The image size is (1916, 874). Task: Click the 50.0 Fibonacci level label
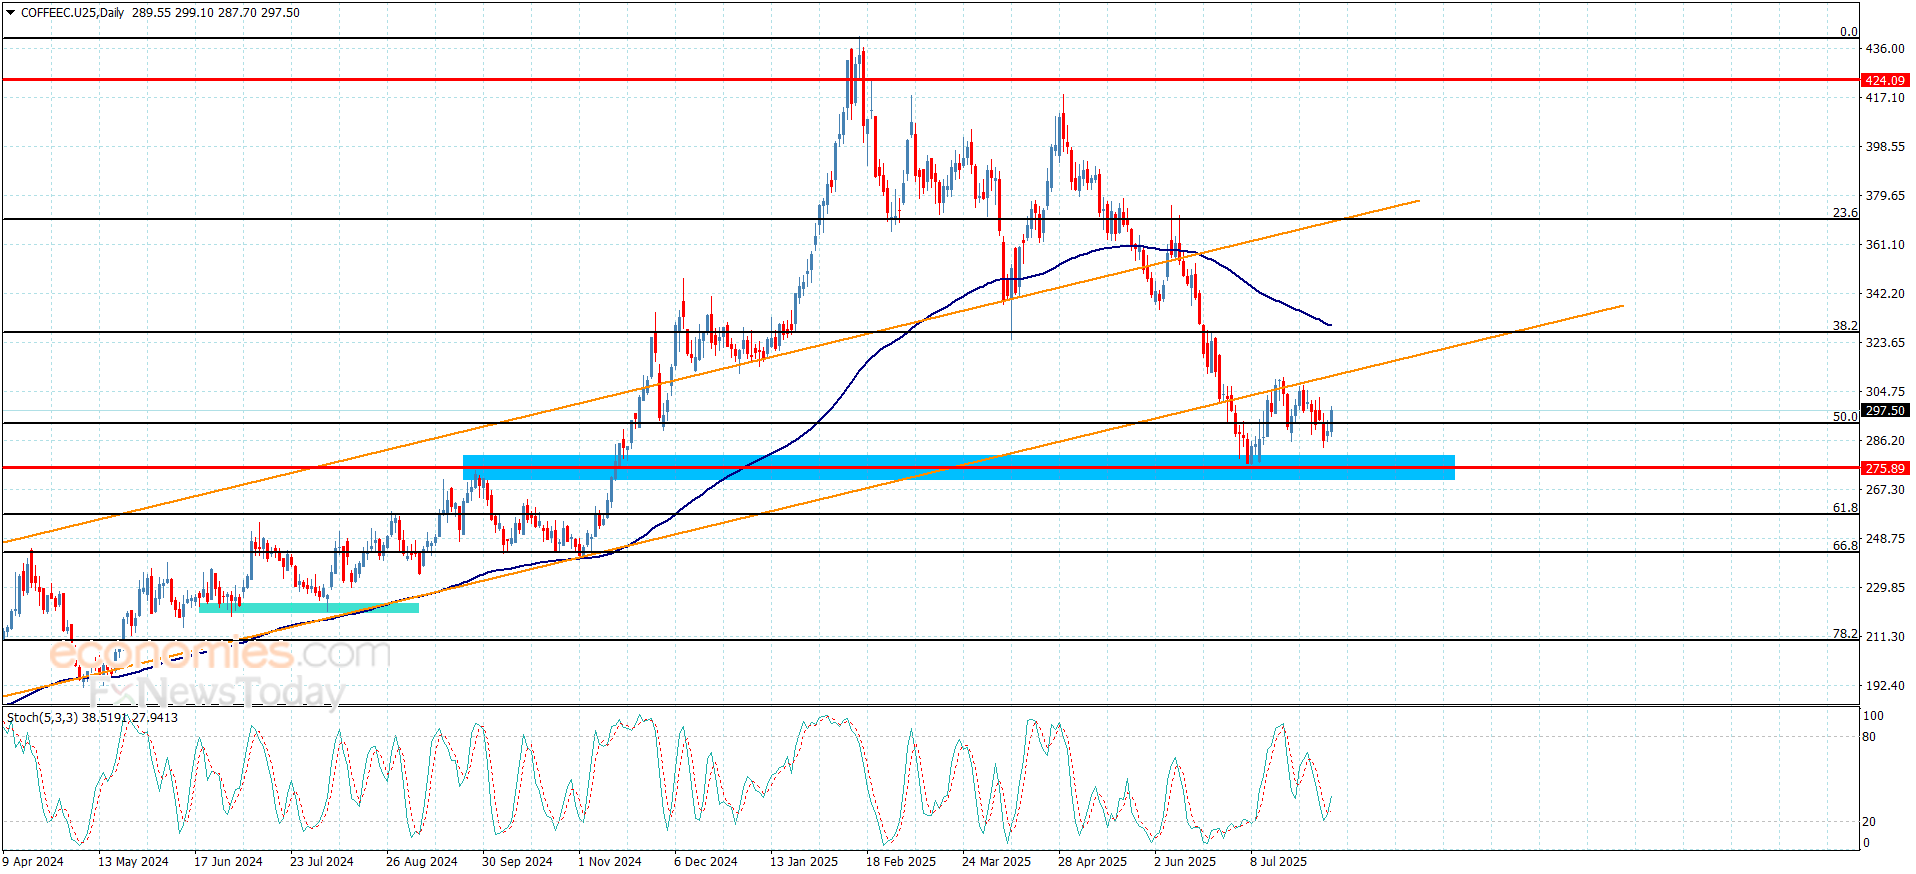pyautogui.click(x=1845, y=416)
